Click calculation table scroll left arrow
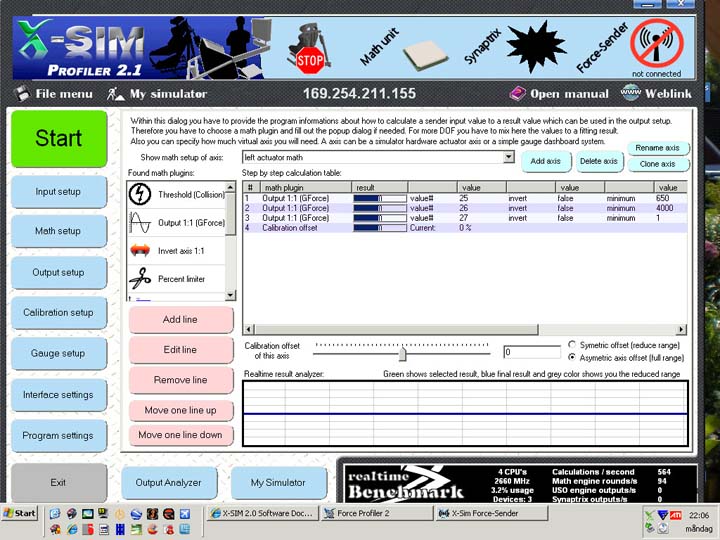This screenshot has height=540, width=720. (248, 329)
